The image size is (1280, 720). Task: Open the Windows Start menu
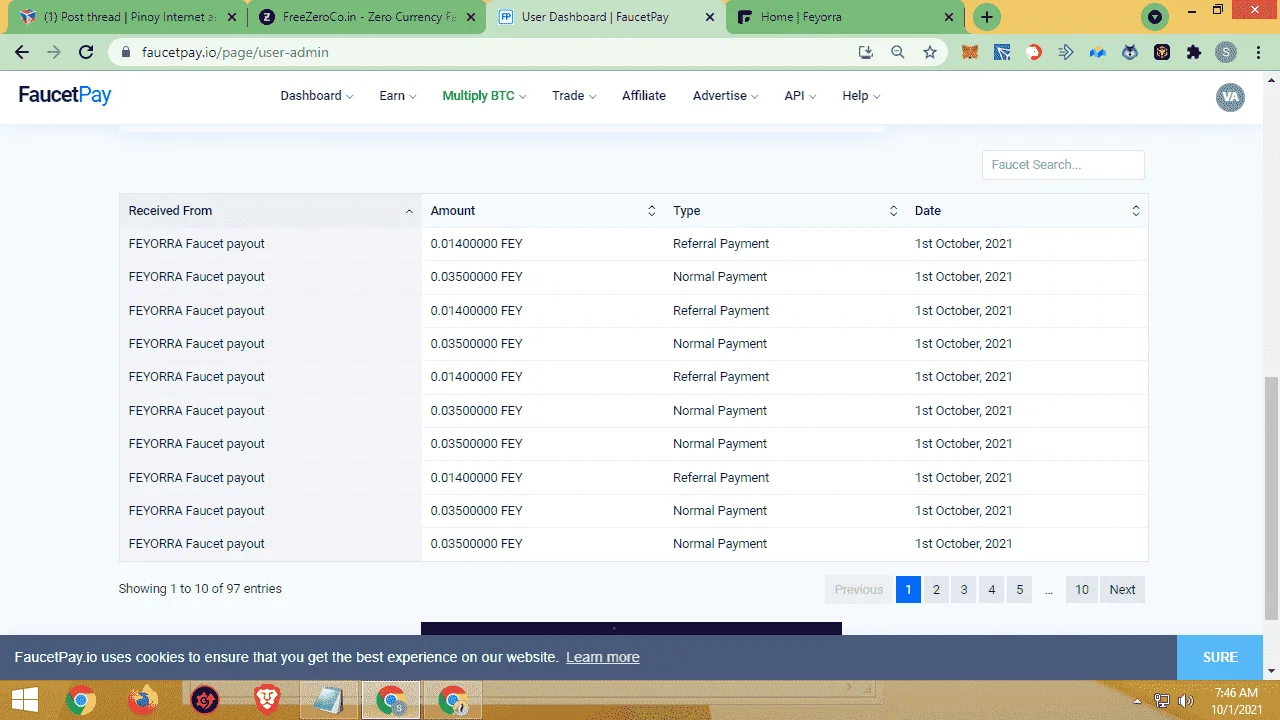(x=24, y=700)
